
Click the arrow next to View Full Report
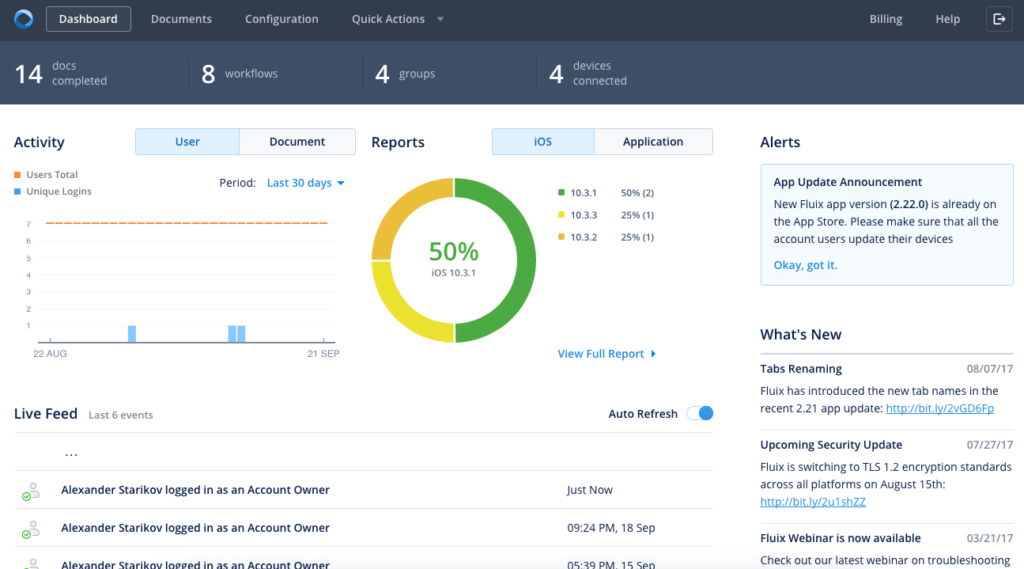click(653, 354)
